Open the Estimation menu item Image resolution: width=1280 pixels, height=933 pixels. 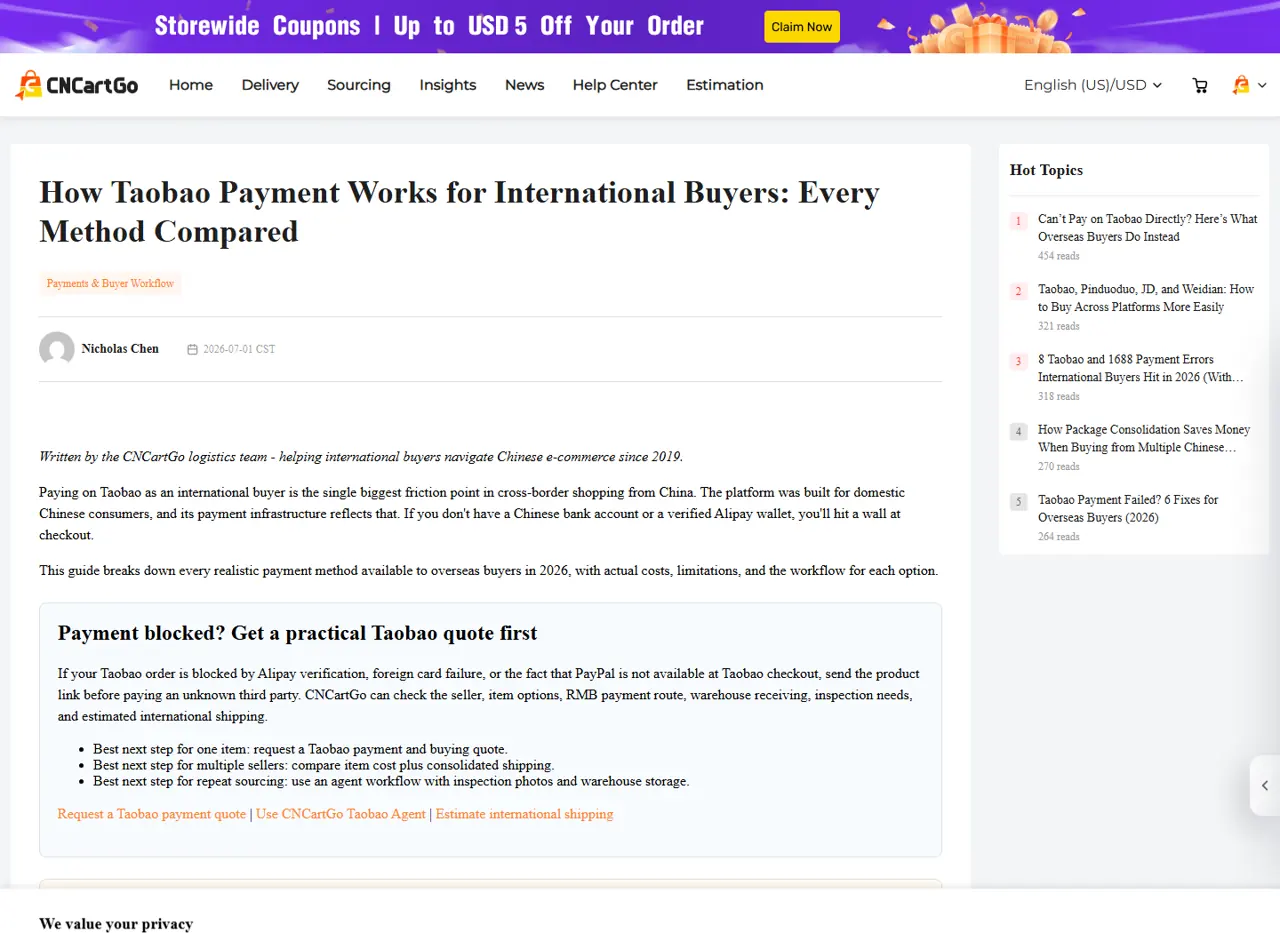tap(725, 85)
